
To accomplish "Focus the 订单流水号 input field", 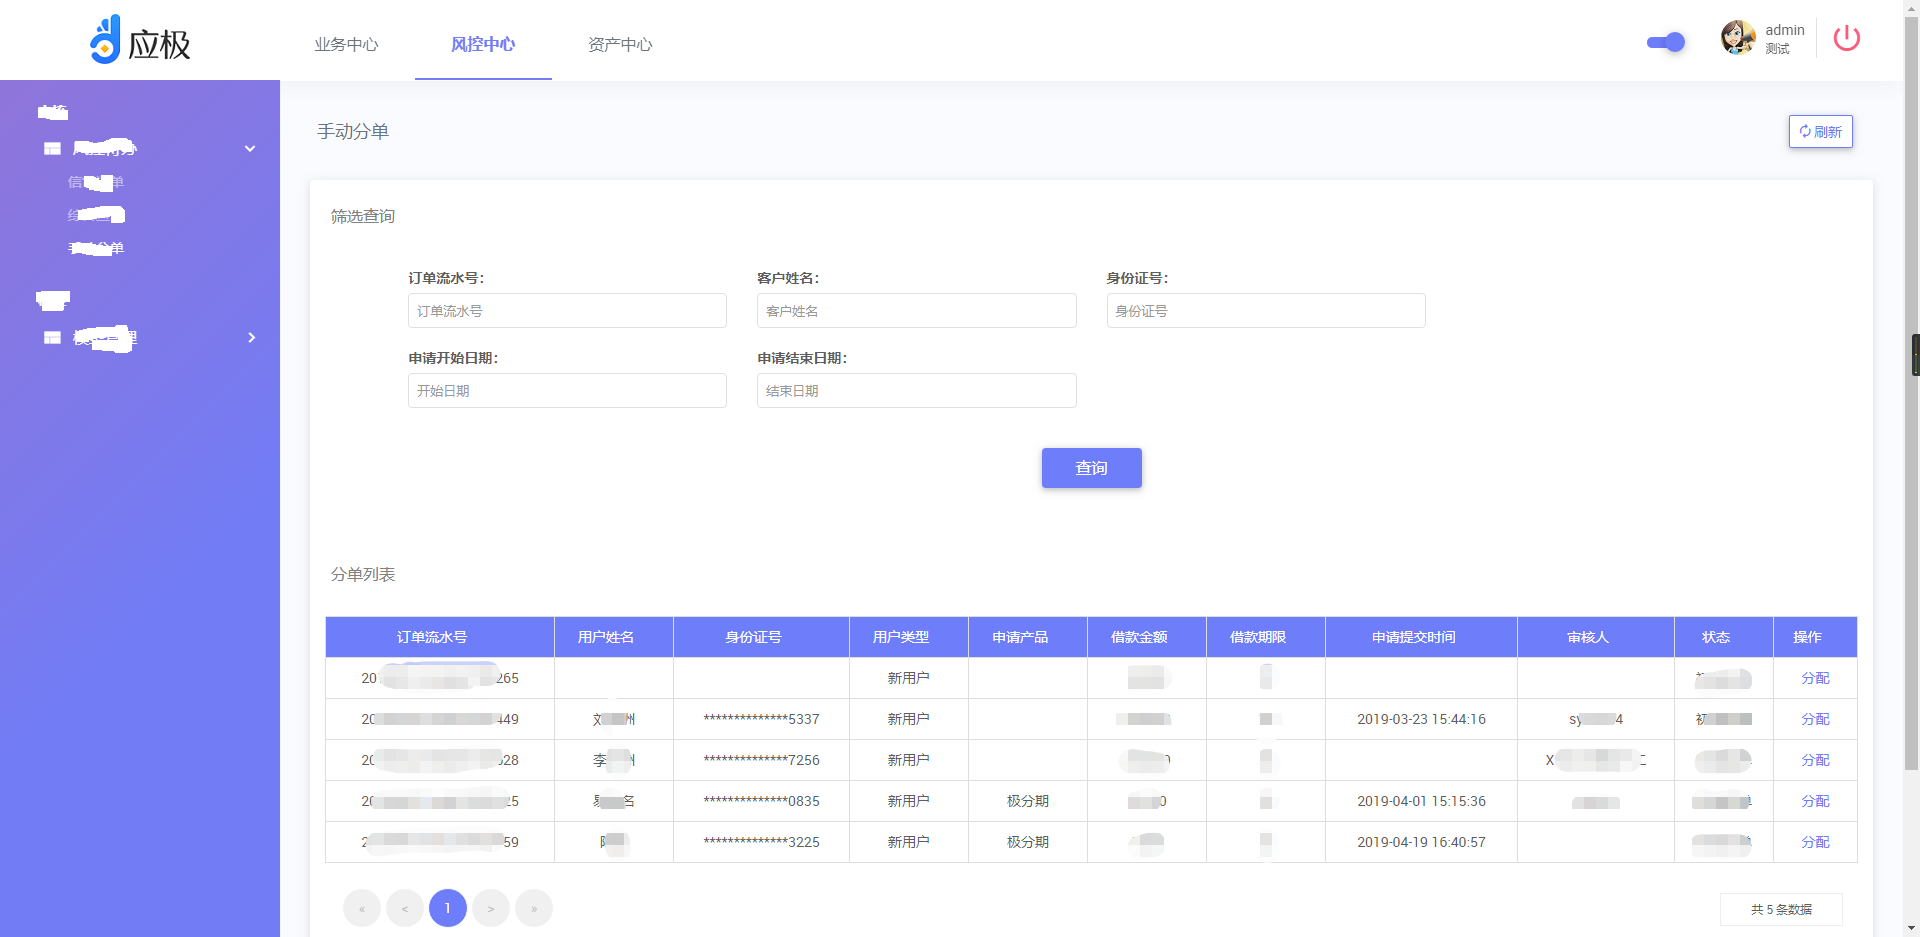I will pyautogui.click(x=567, y=311).
